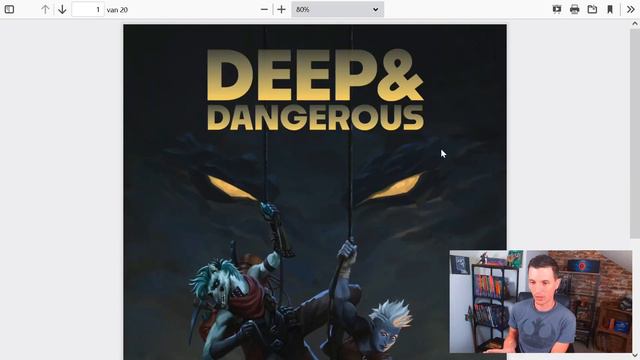This screenshot has height=360, width=640.
Task: Open a file with the folder icon
Action: point(592,9)
